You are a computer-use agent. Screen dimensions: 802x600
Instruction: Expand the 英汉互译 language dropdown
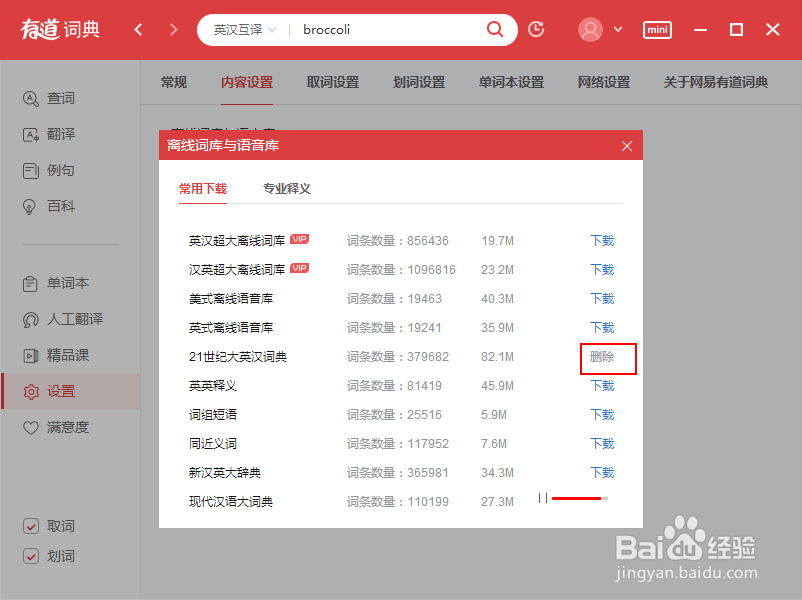click(x=244, y=30)
